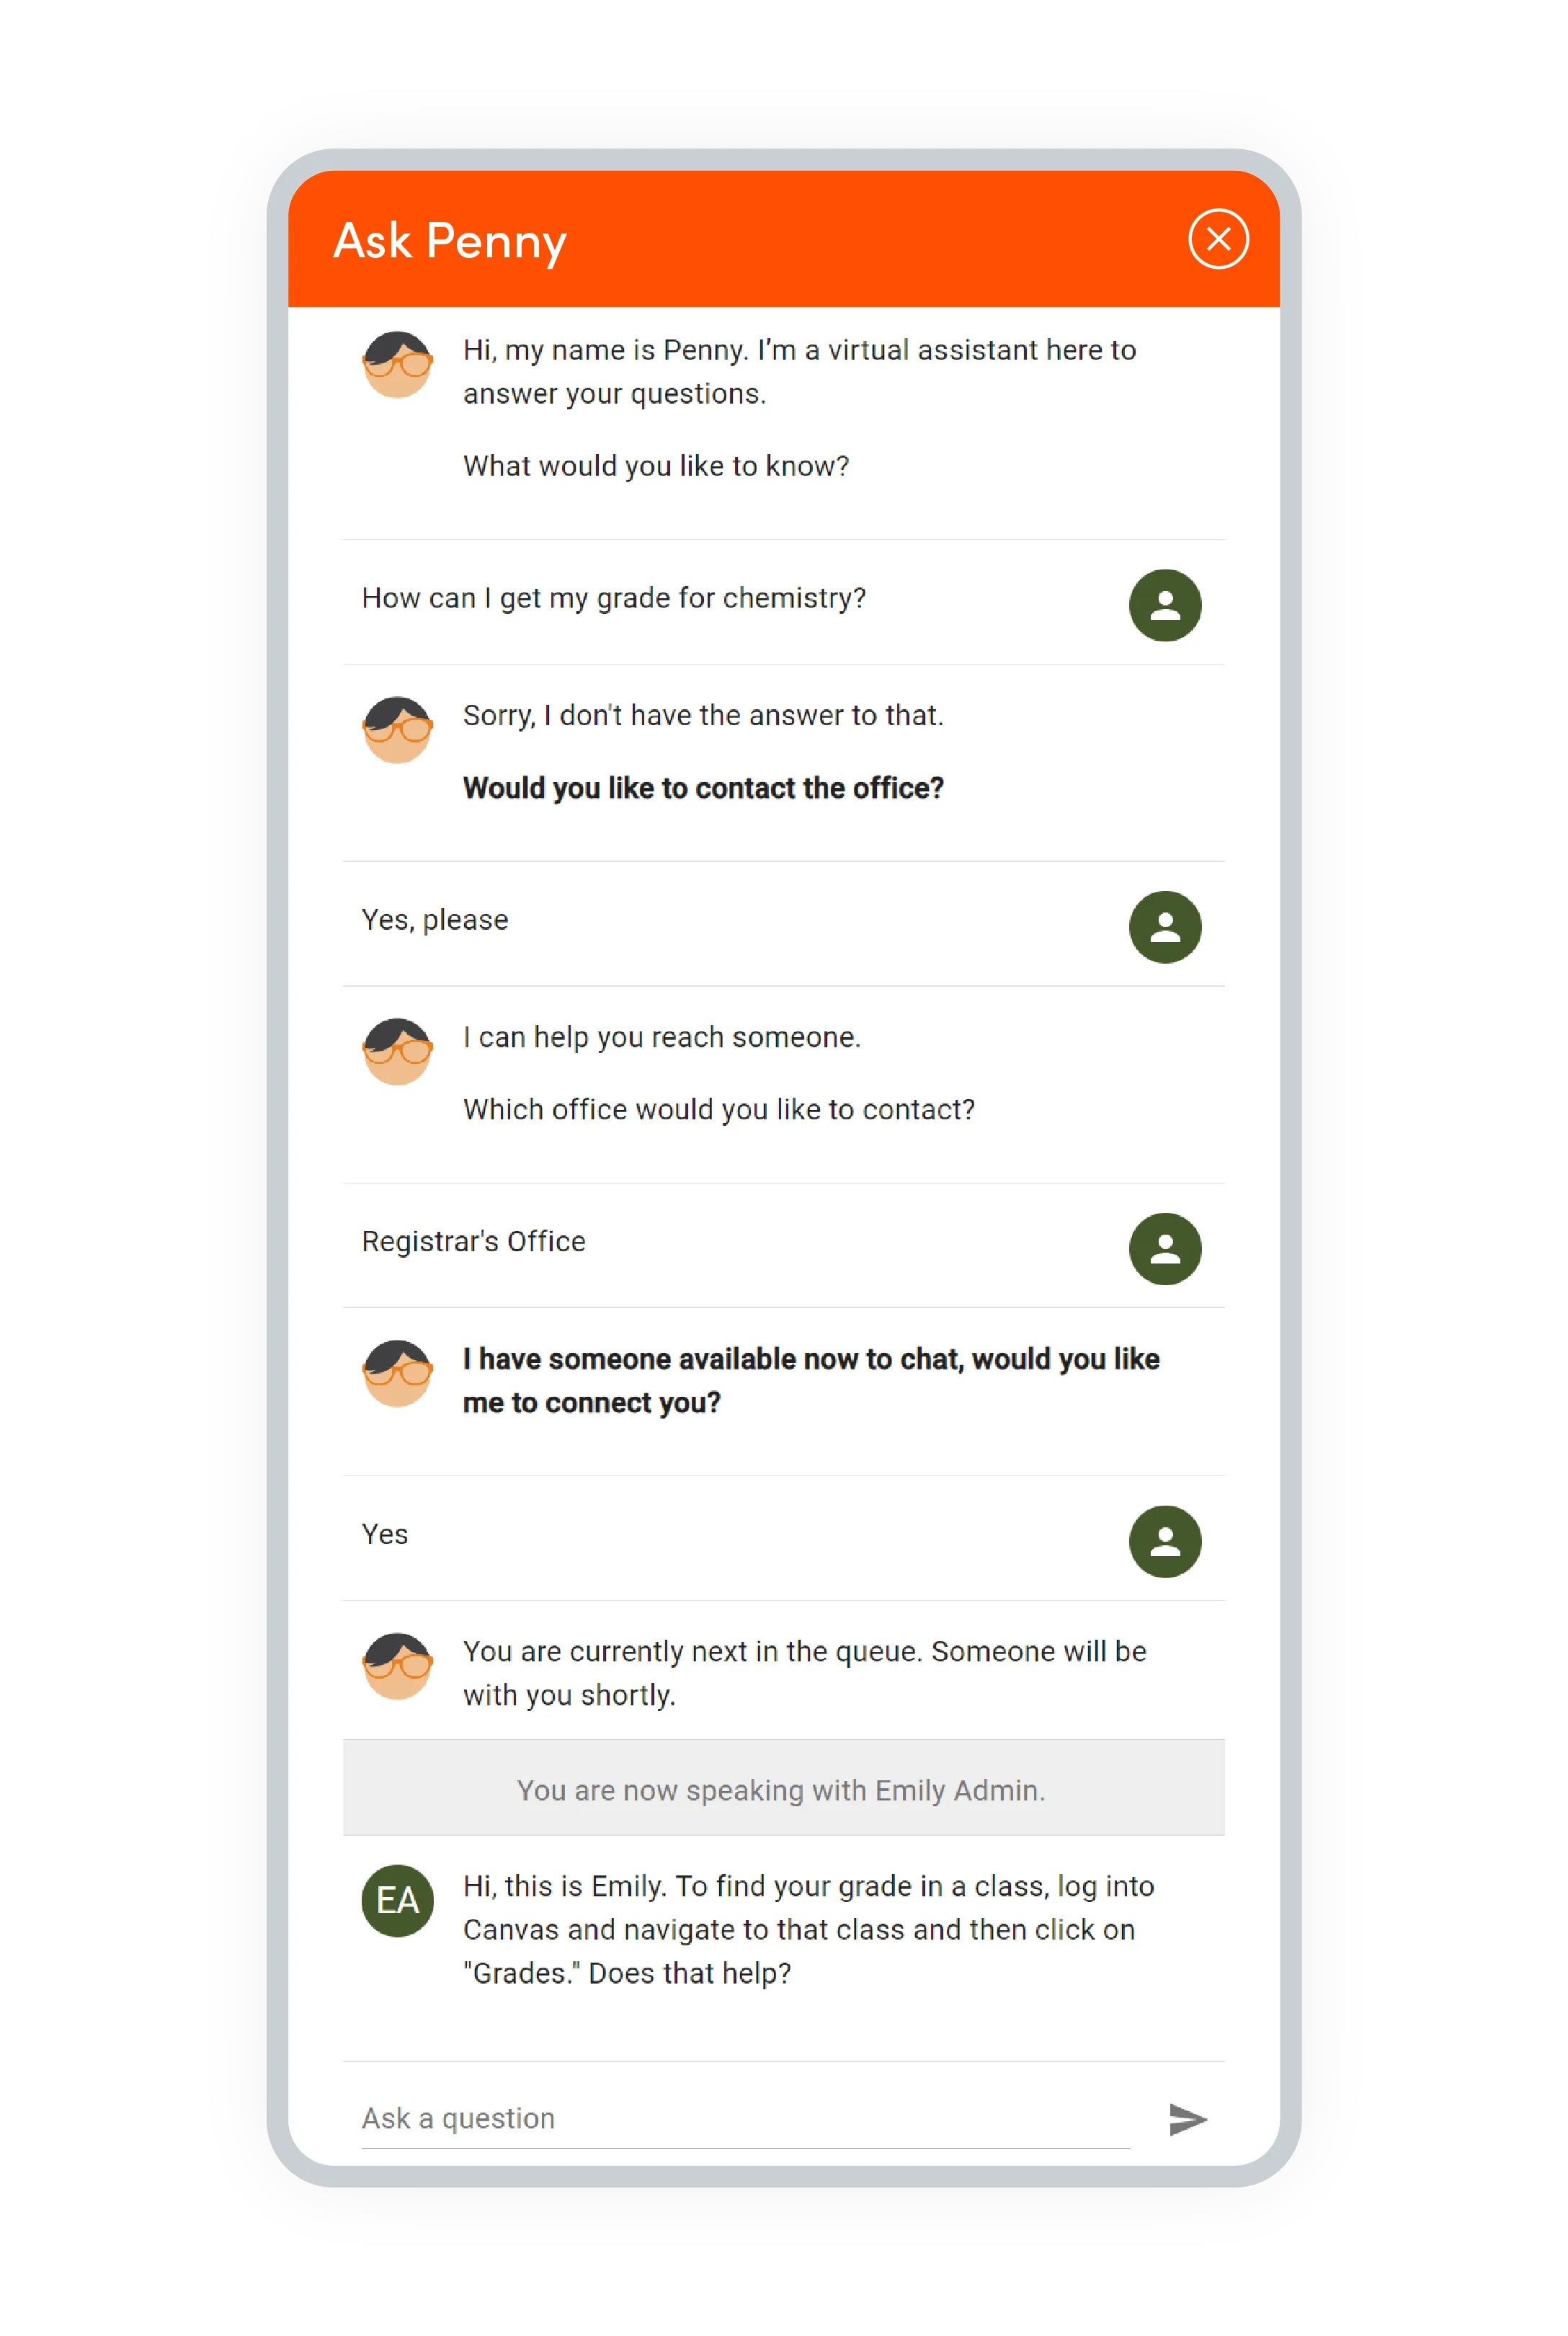Click Emily Admin's EA avatar
The width and height of the screenshot is (1568, 2336).
click(397, 1901)
